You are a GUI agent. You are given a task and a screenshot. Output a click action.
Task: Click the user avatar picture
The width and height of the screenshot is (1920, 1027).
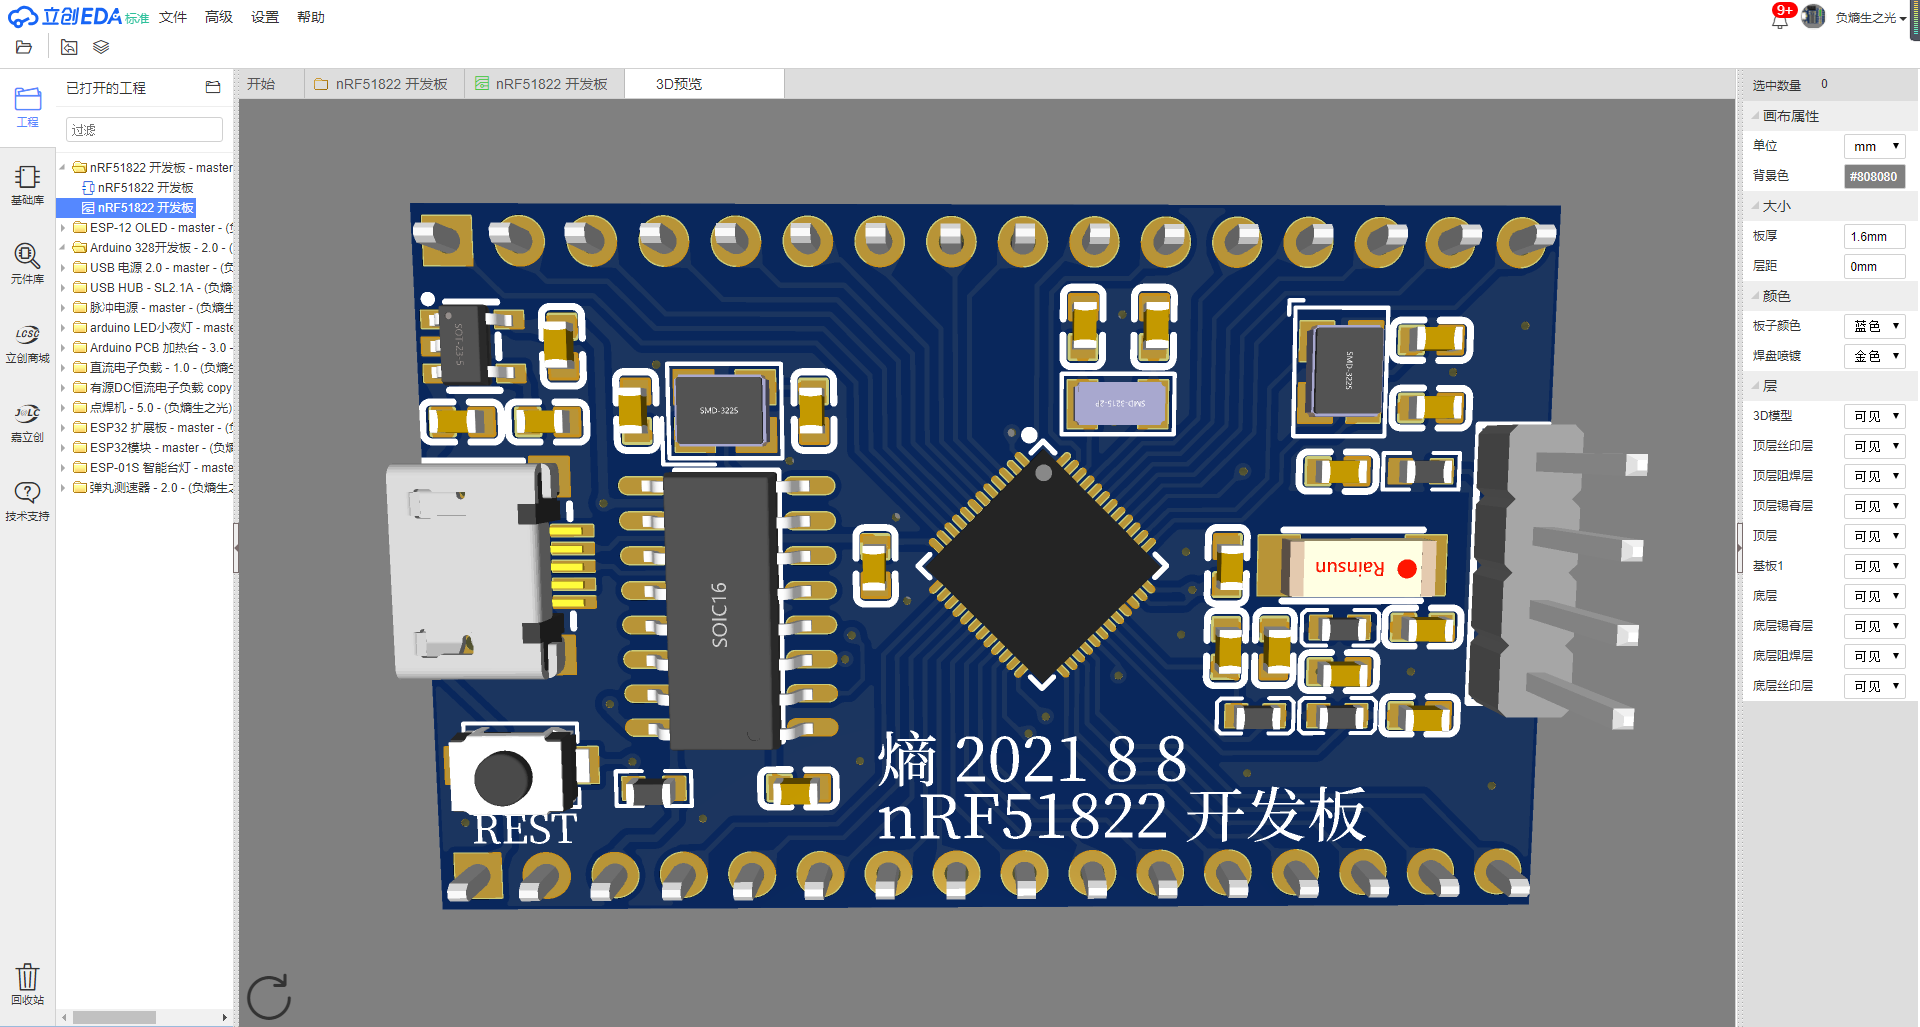[x=1812, y=17]
